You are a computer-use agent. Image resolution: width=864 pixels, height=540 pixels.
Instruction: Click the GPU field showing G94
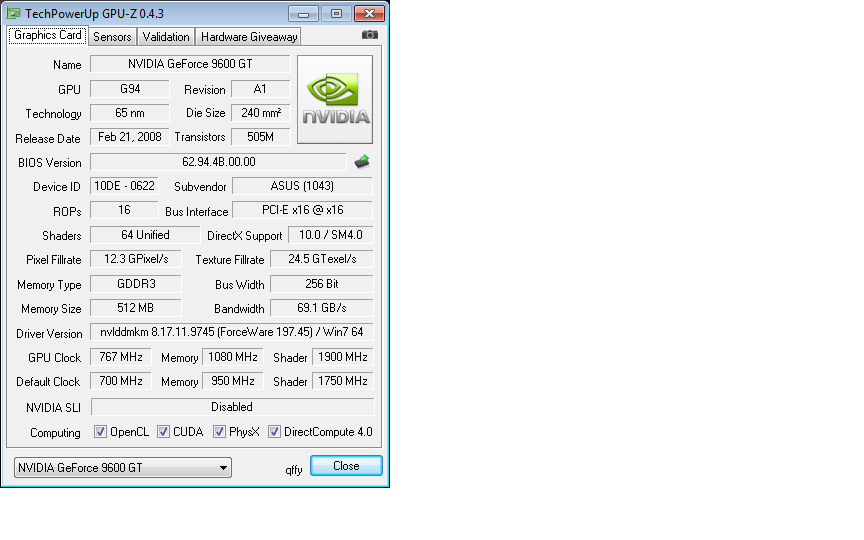pos(129,89)
